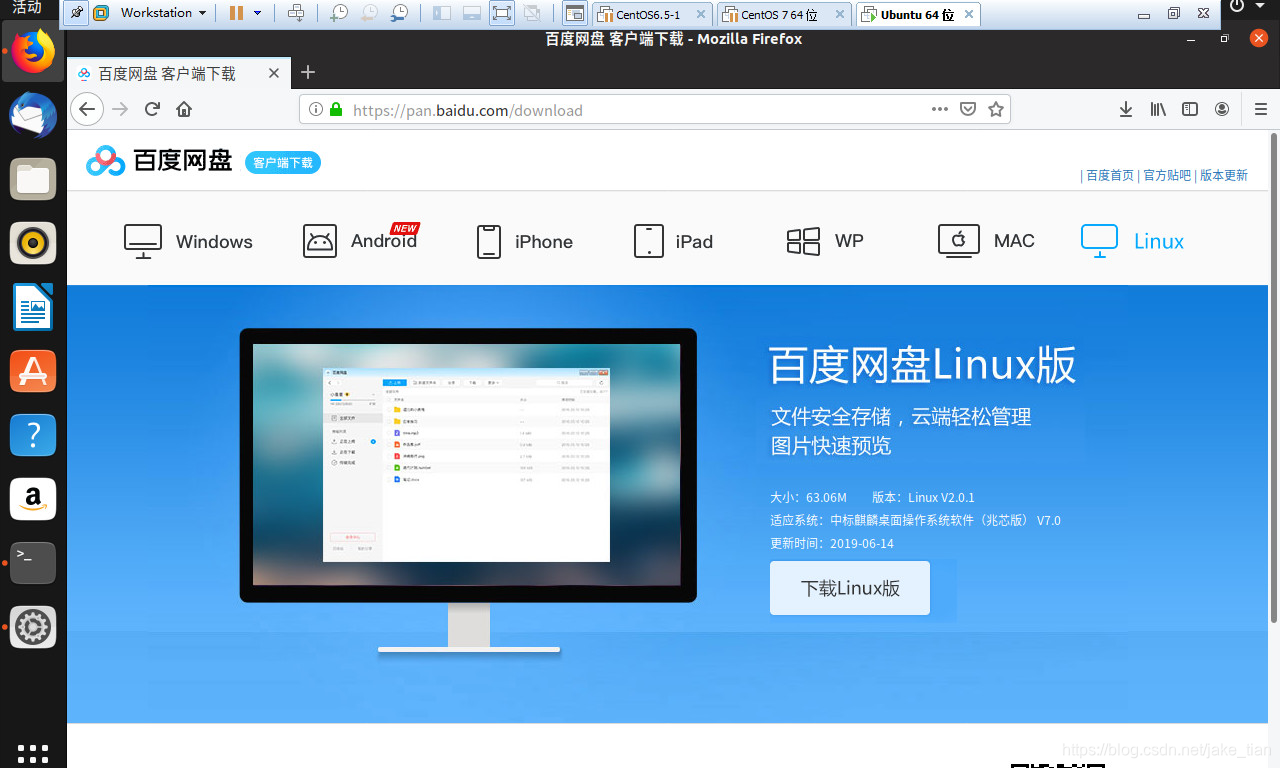The height and width of the screenshot is (768, 1280).
Task: Show site information for pan.baidu.com
Action: [x=316, y=110]
